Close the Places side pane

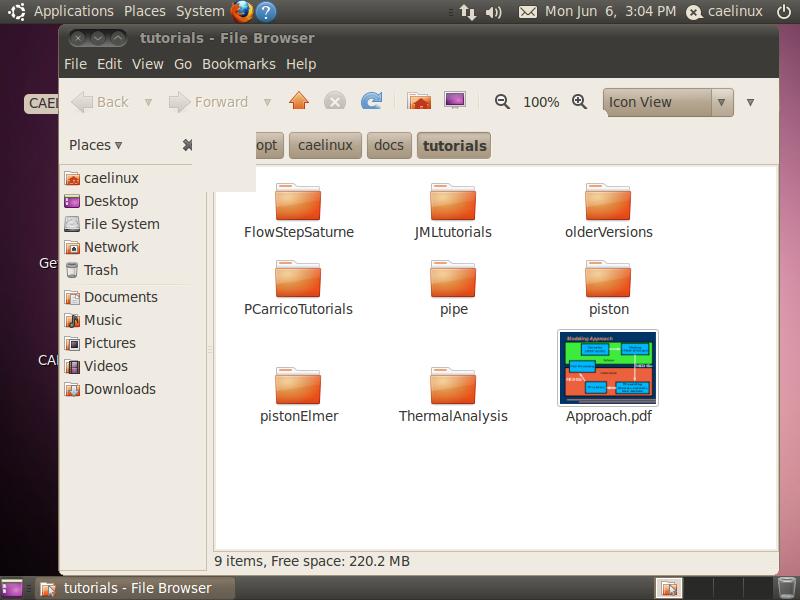click(187, 145)
